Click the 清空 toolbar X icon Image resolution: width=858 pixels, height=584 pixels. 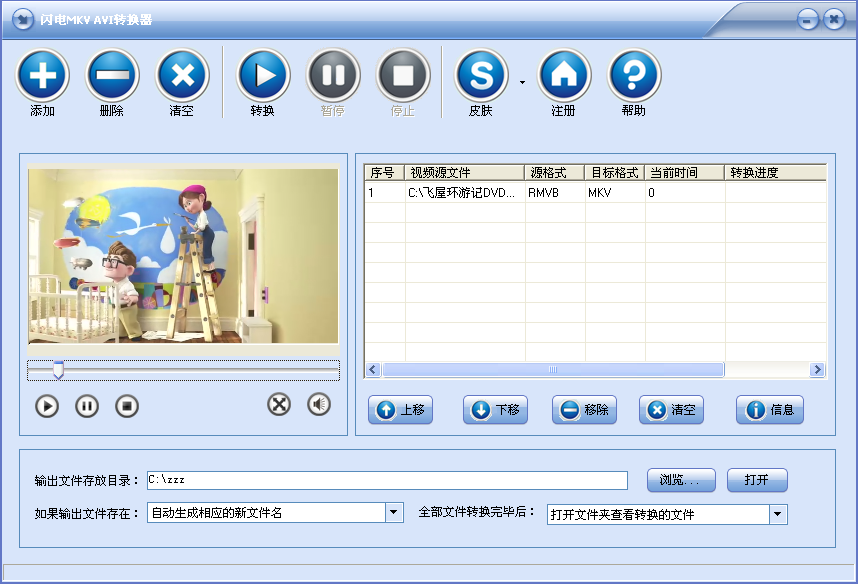tap(182, 75)
